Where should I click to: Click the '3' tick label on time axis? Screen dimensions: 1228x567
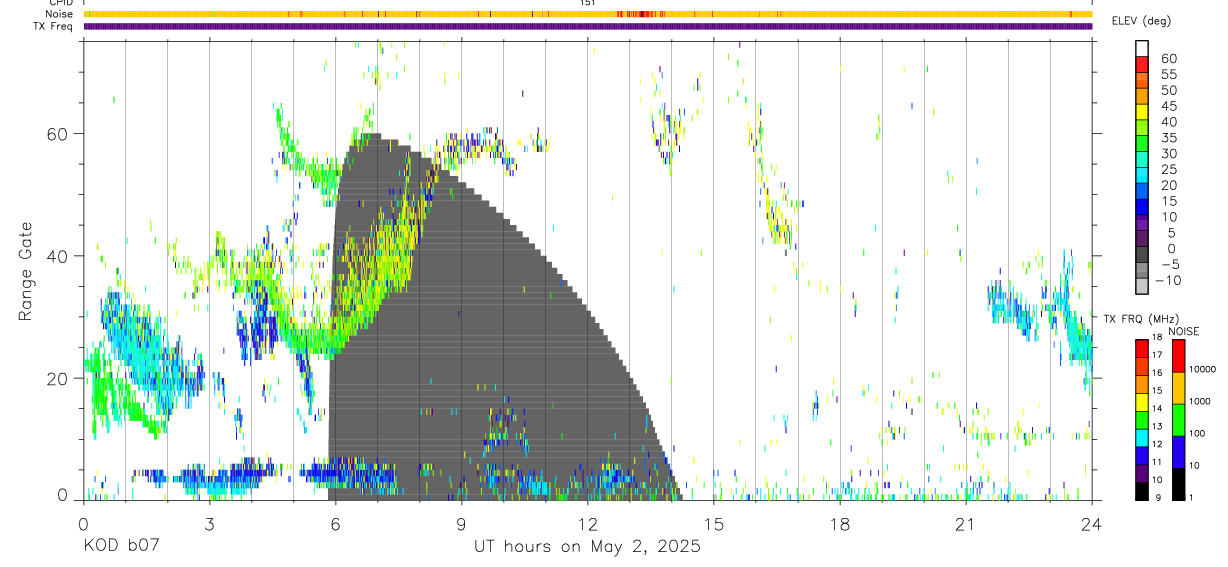click(x=209, y=524)
